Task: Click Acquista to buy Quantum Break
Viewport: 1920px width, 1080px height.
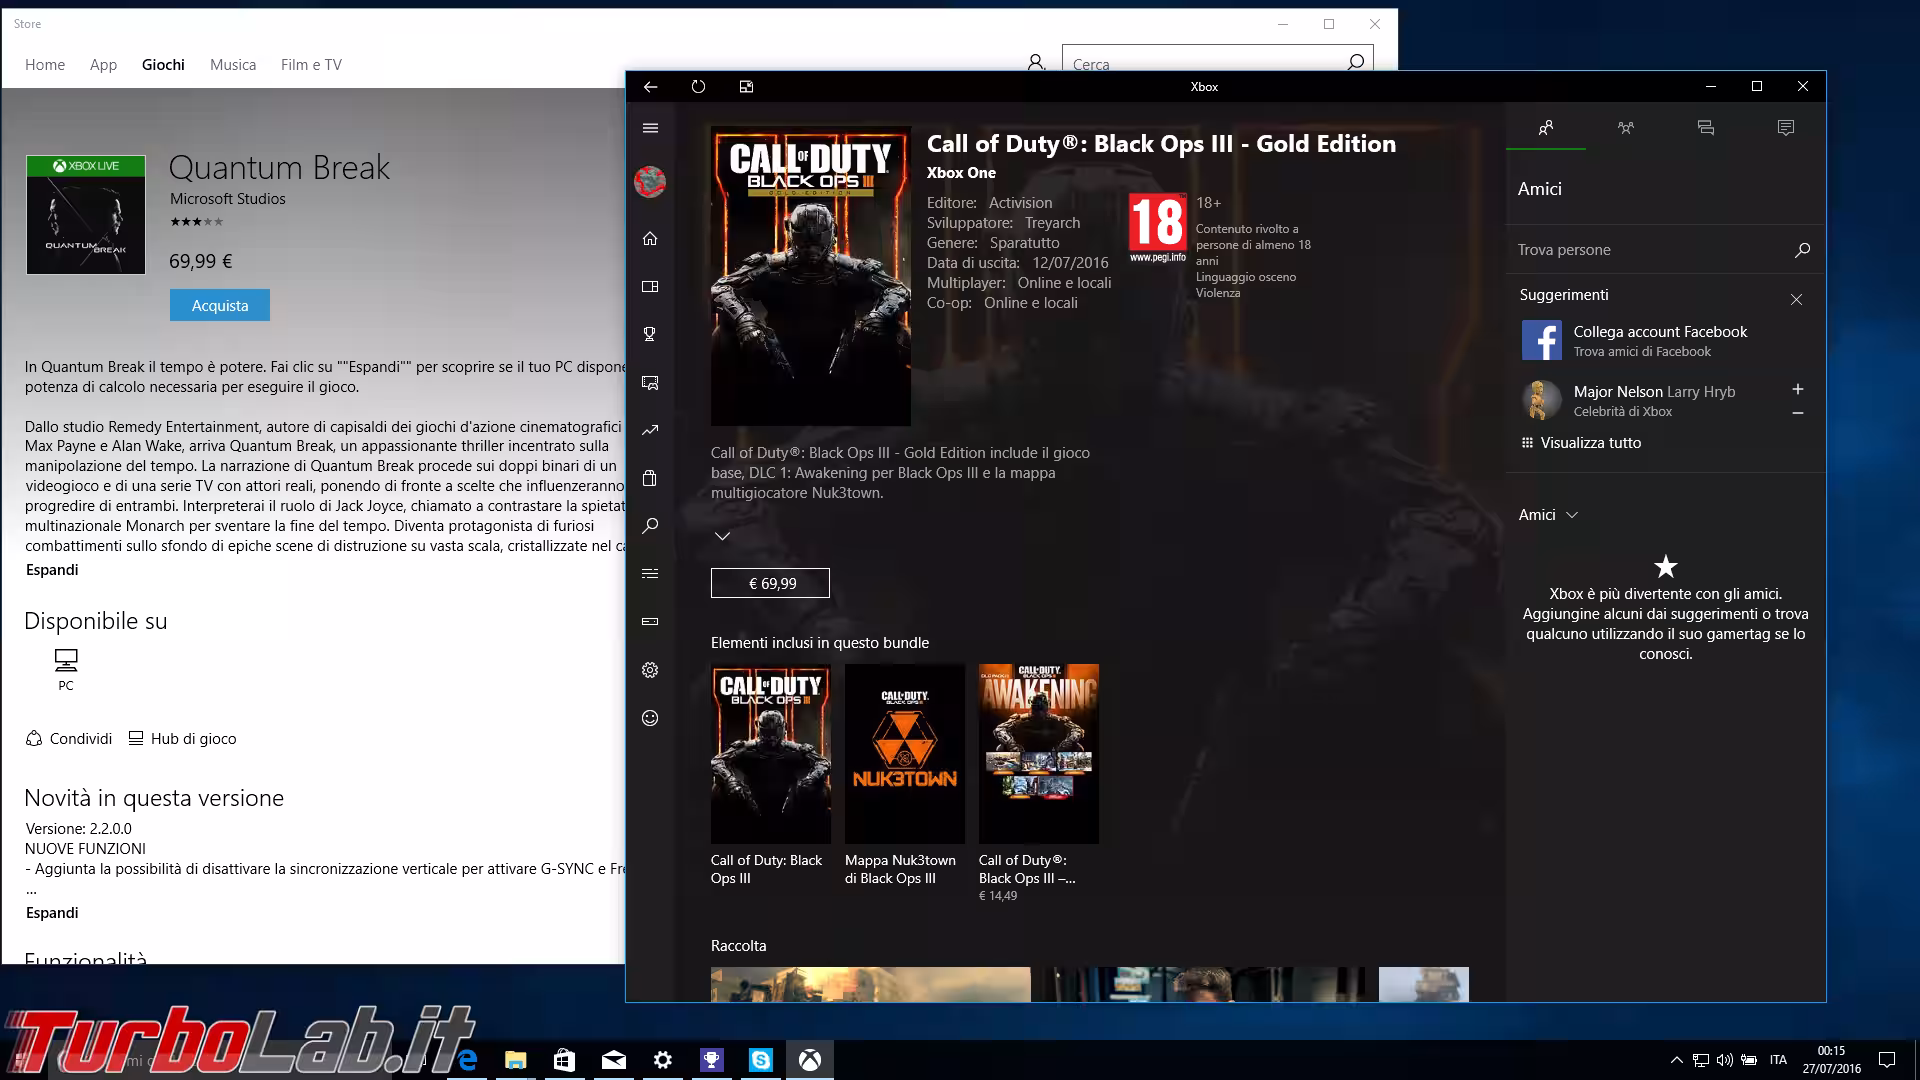Action: click(x=219, y=305)
